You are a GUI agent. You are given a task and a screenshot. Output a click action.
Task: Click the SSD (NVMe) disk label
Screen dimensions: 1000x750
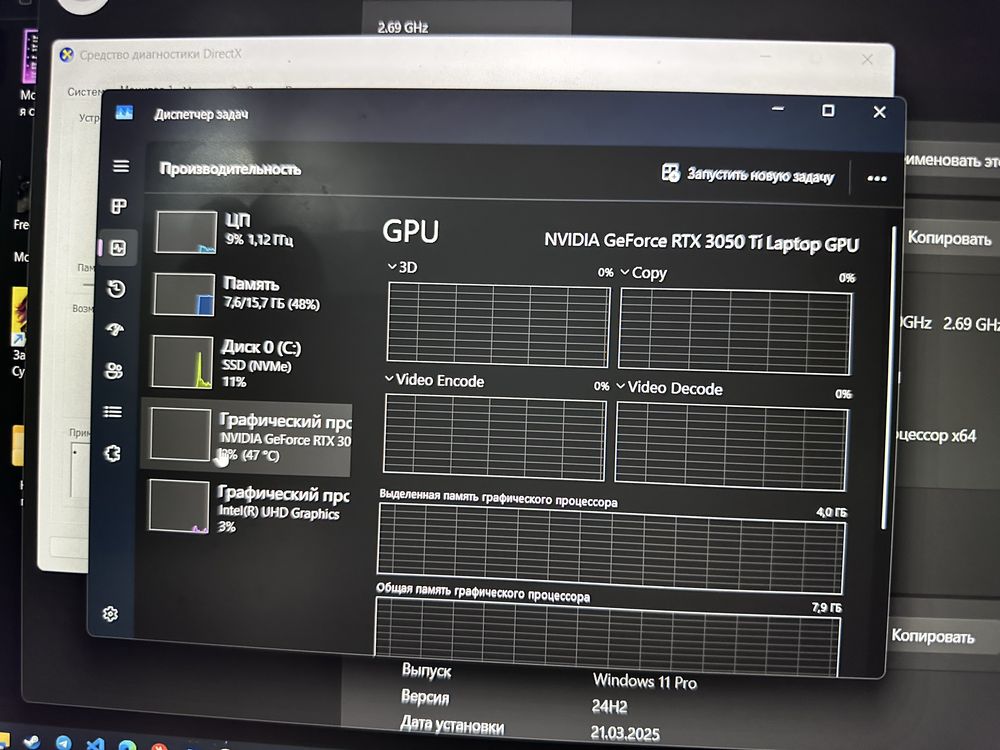pos(256,365)
